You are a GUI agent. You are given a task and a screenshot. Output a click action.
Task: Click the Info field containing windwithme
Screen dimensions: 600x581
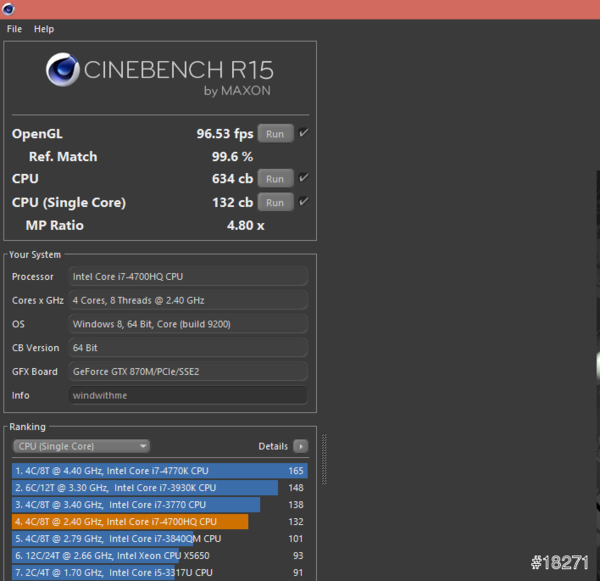(x=188, y=395)
